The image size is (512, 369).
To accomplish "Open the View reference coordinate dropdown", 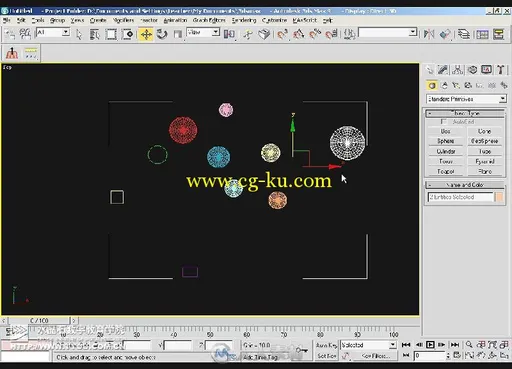I will coord(203,32).
